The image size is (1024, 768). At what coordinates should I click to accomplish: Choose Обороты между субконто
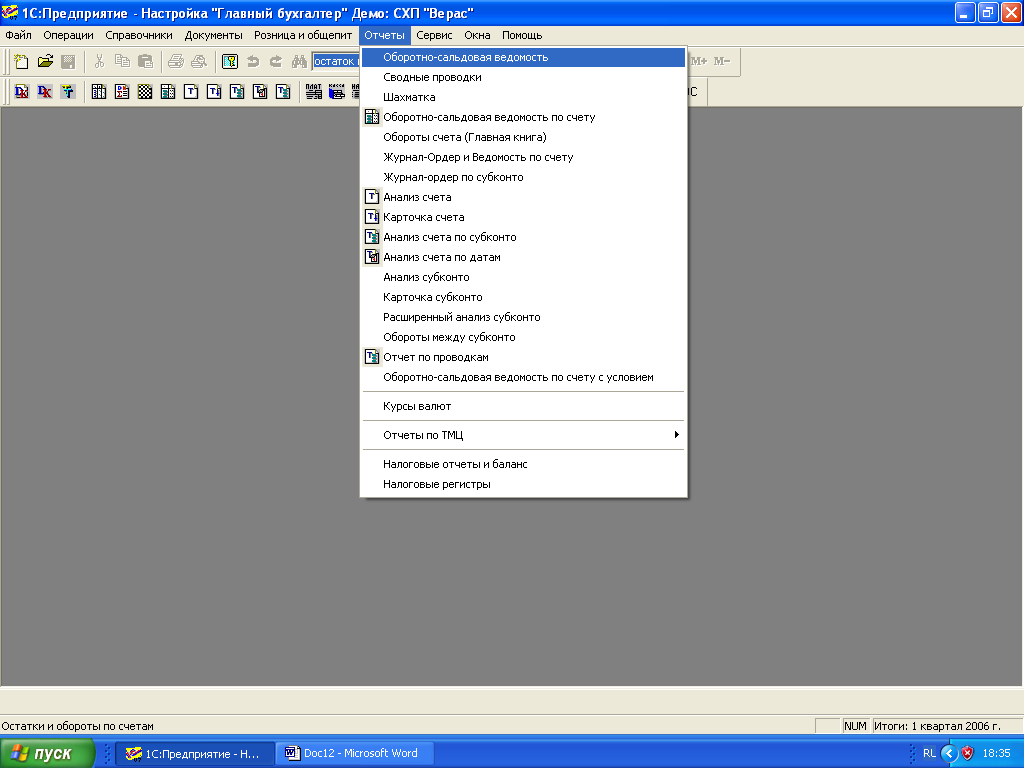coord(523,338)
